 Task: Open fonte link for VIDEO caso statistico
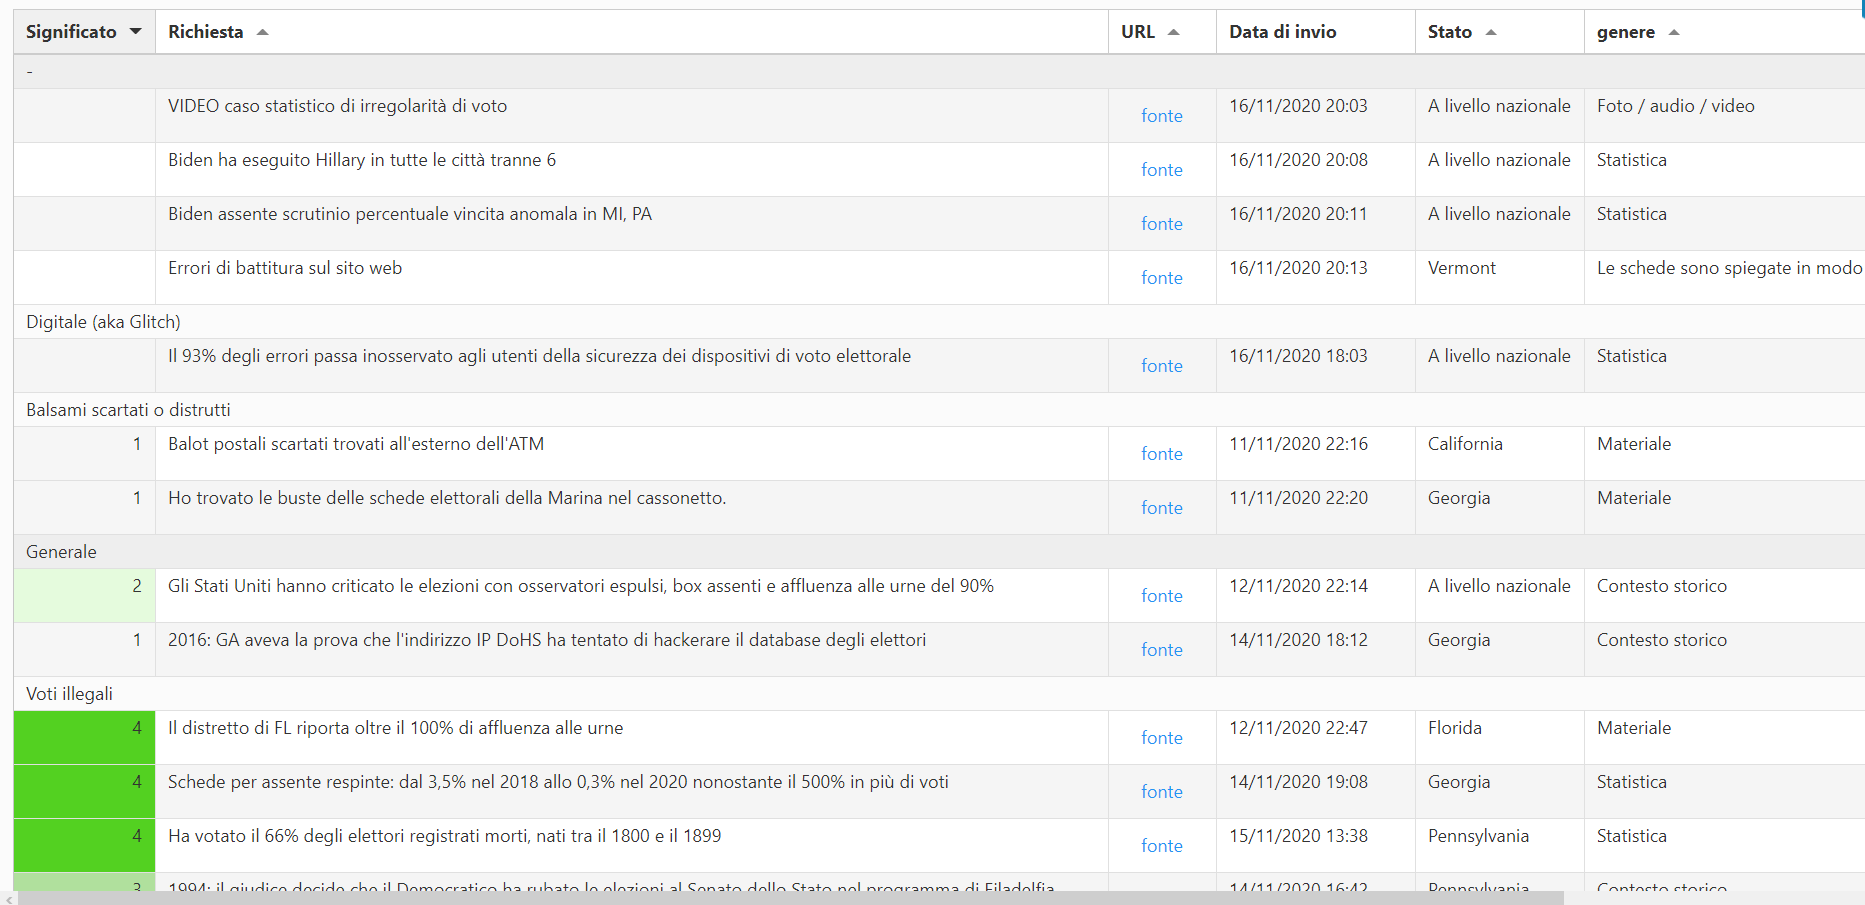(x=1161, y=116)
